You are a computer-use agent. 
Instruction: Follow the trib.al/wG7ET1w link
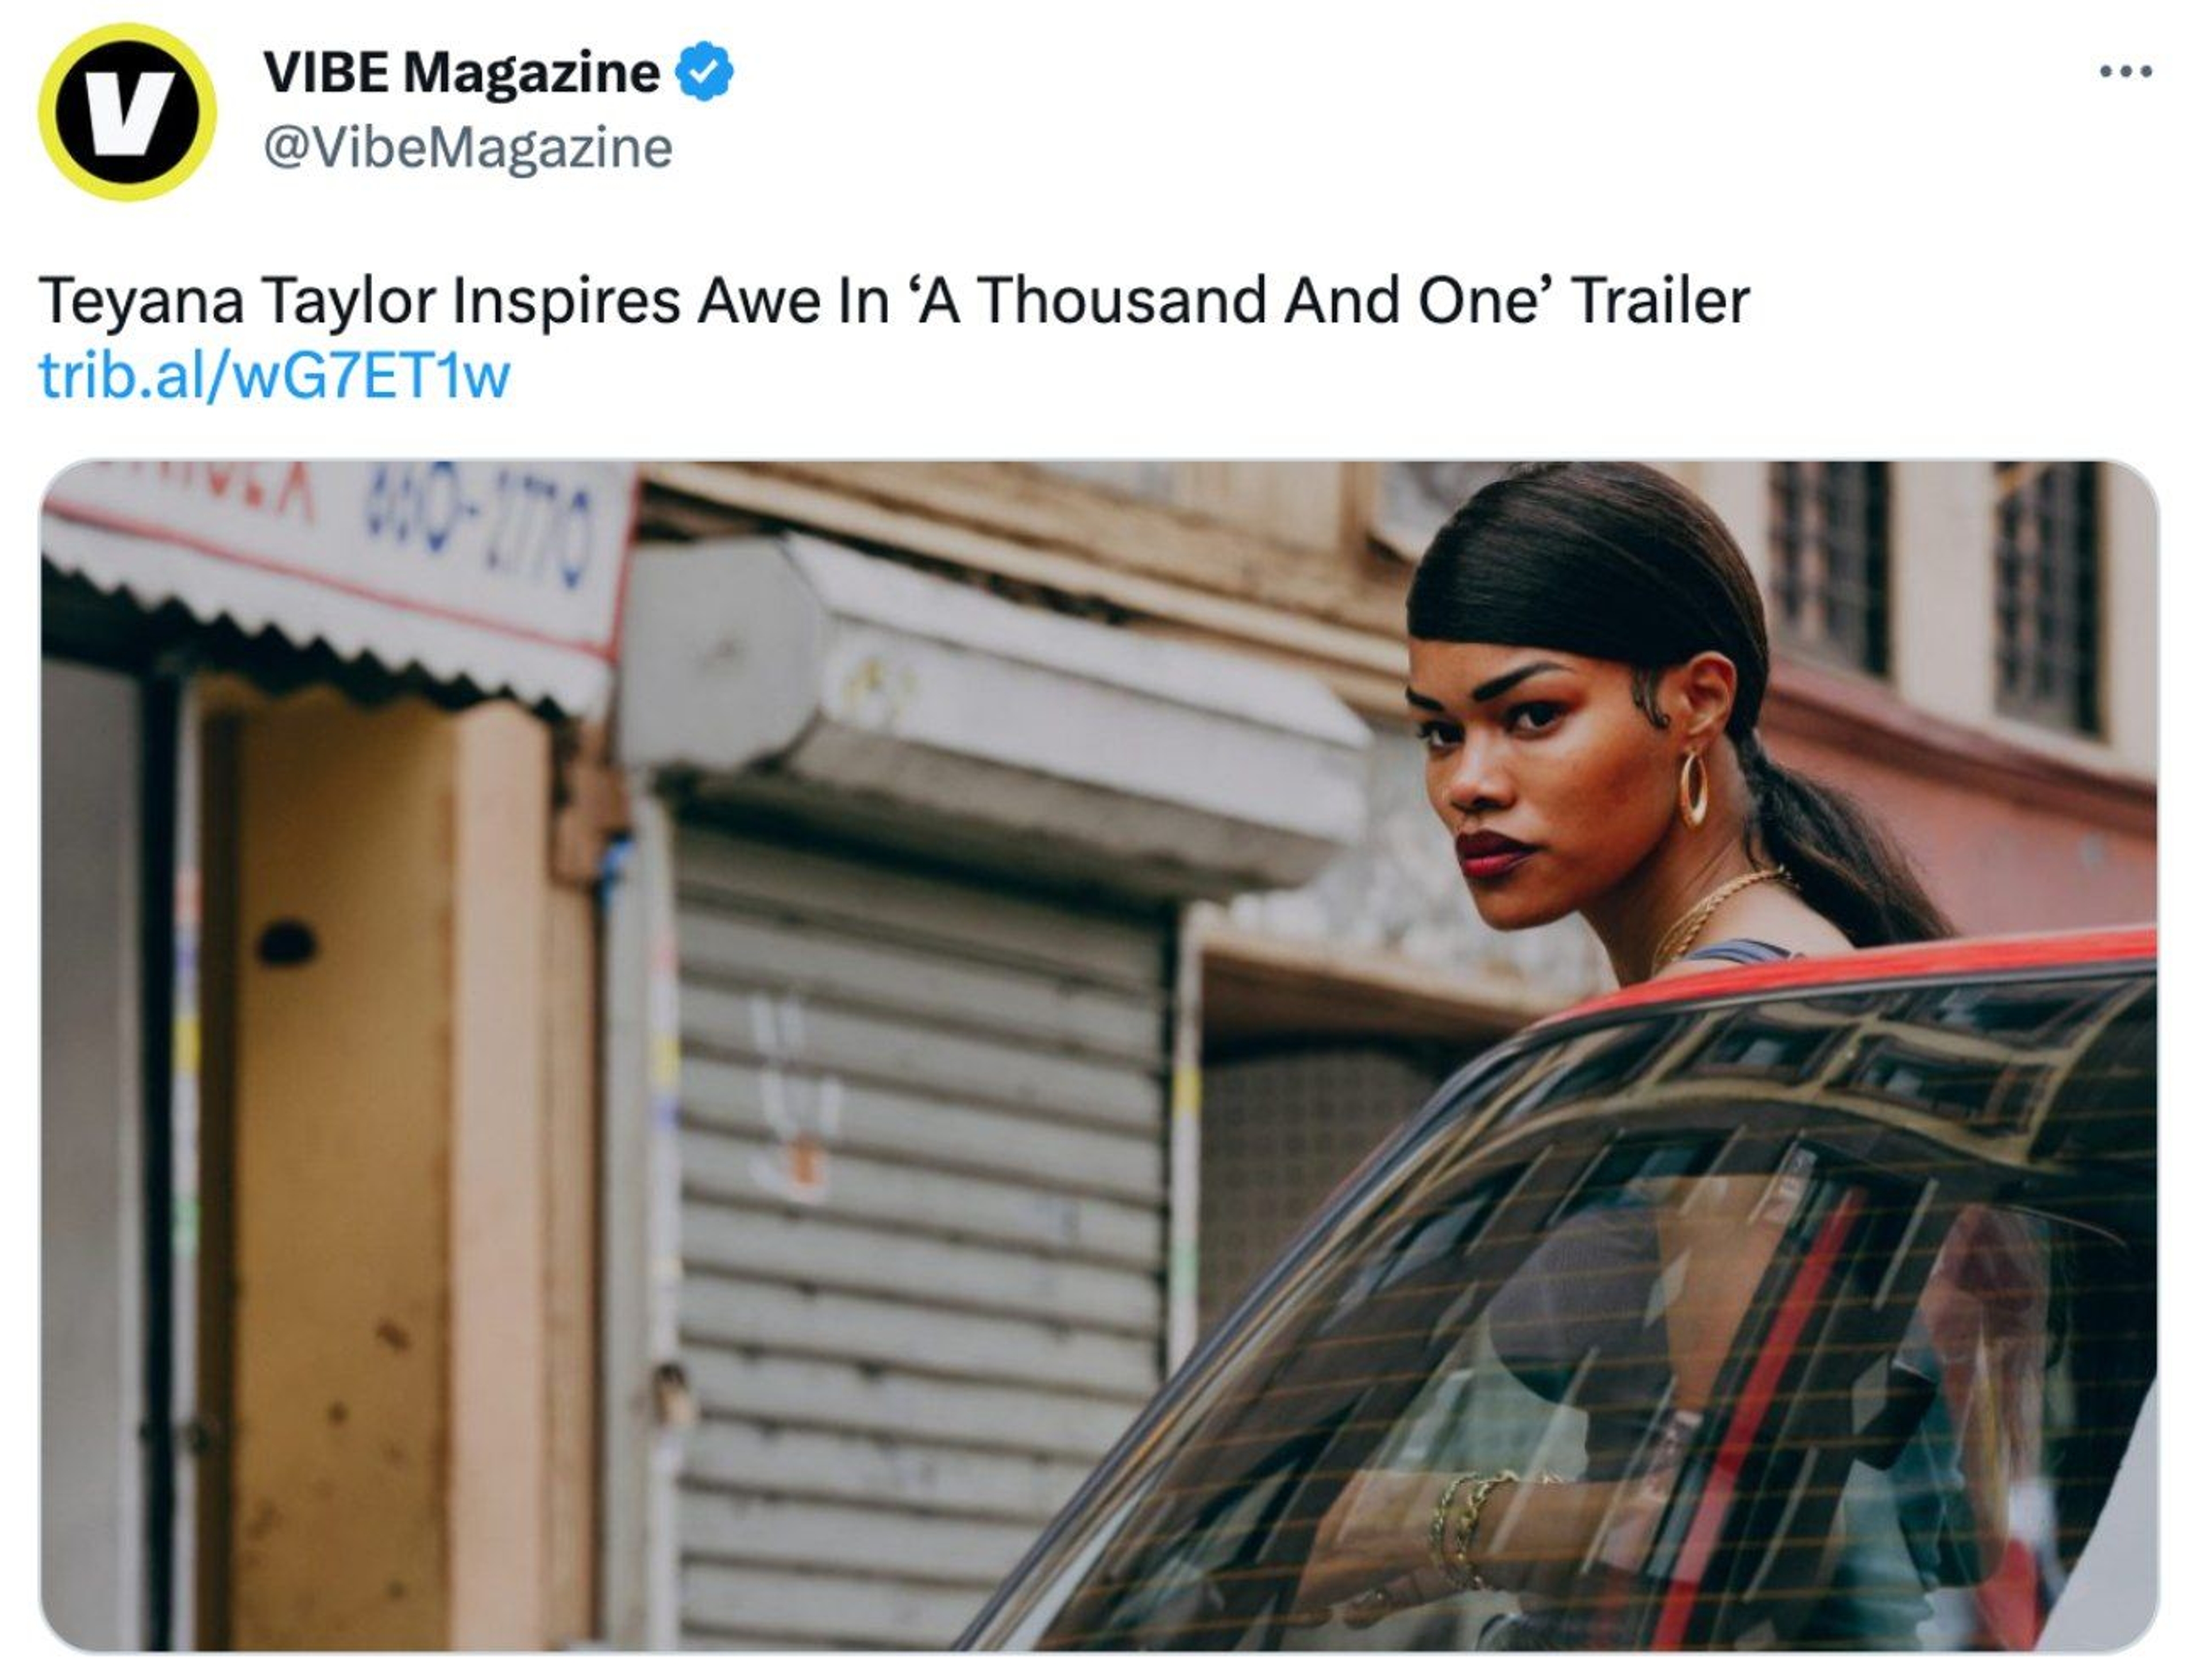pyautogui.click(x=275, y=376)
